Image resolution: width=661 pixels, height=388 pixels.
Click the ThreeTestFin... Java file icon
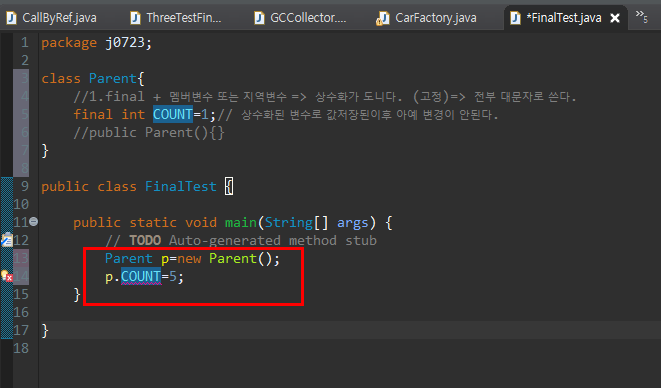pyautogui.click(x=135, y=18)
